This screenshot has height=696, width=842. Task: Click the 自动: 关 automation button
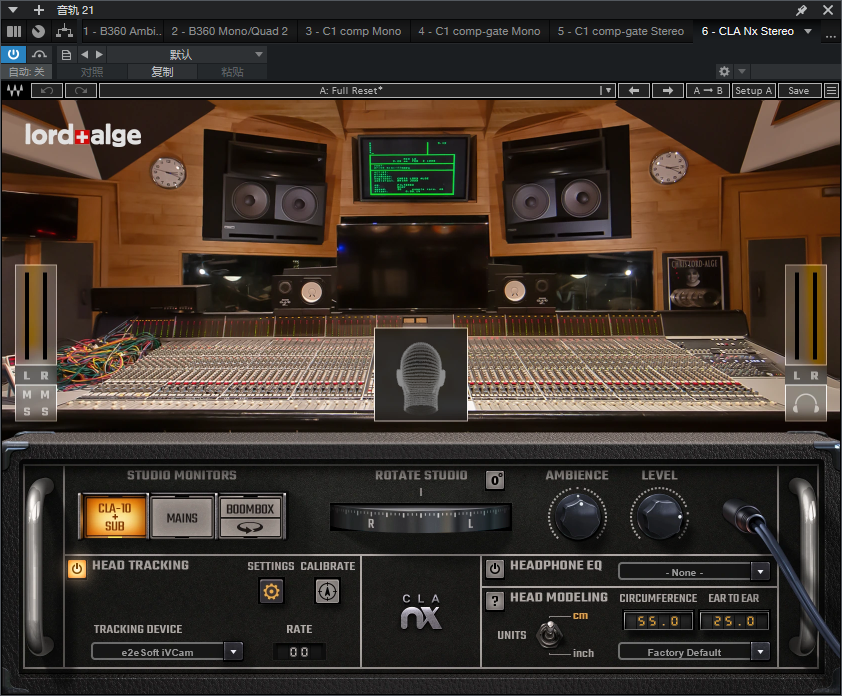tap(26, 71)
